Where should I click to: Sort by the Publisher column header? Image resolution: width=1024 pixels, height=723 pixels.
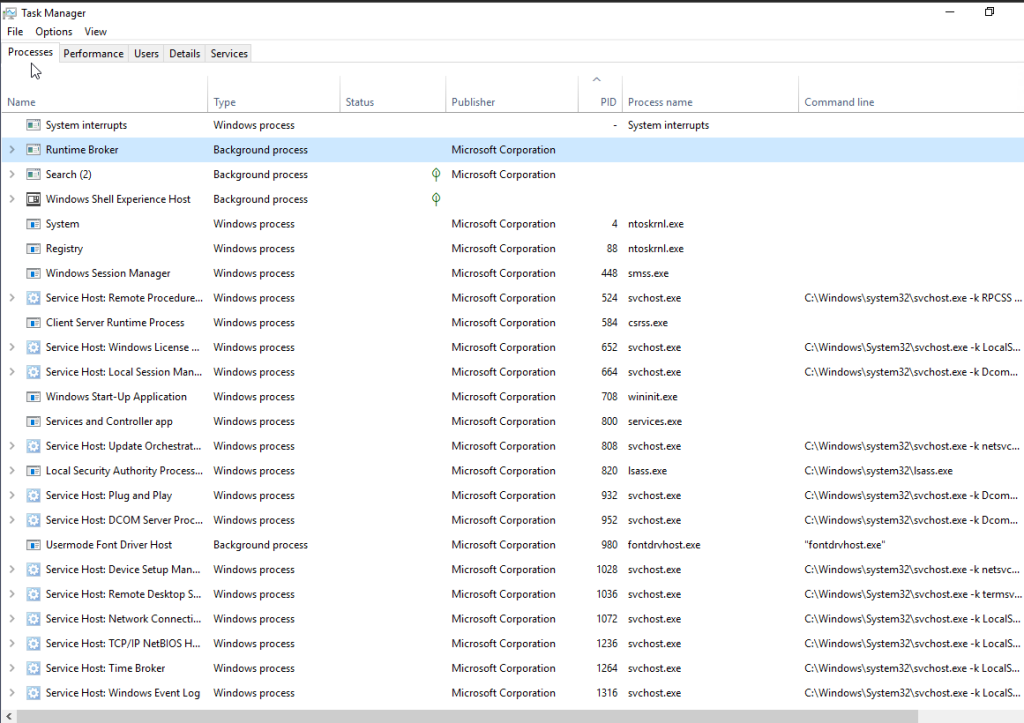click(473, 102)
